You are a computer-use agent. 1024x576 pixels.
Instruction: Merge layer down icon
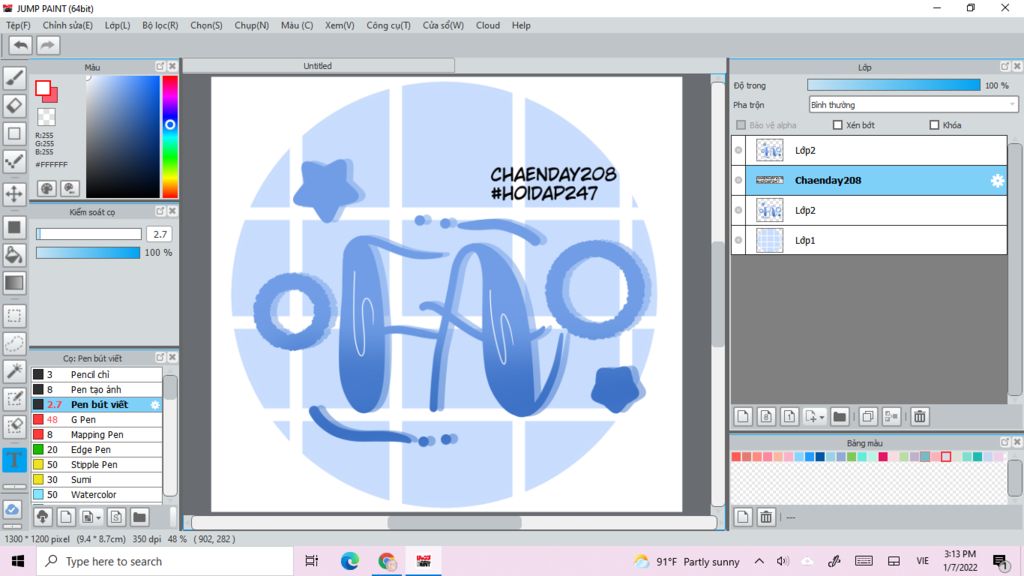(891, 417)
